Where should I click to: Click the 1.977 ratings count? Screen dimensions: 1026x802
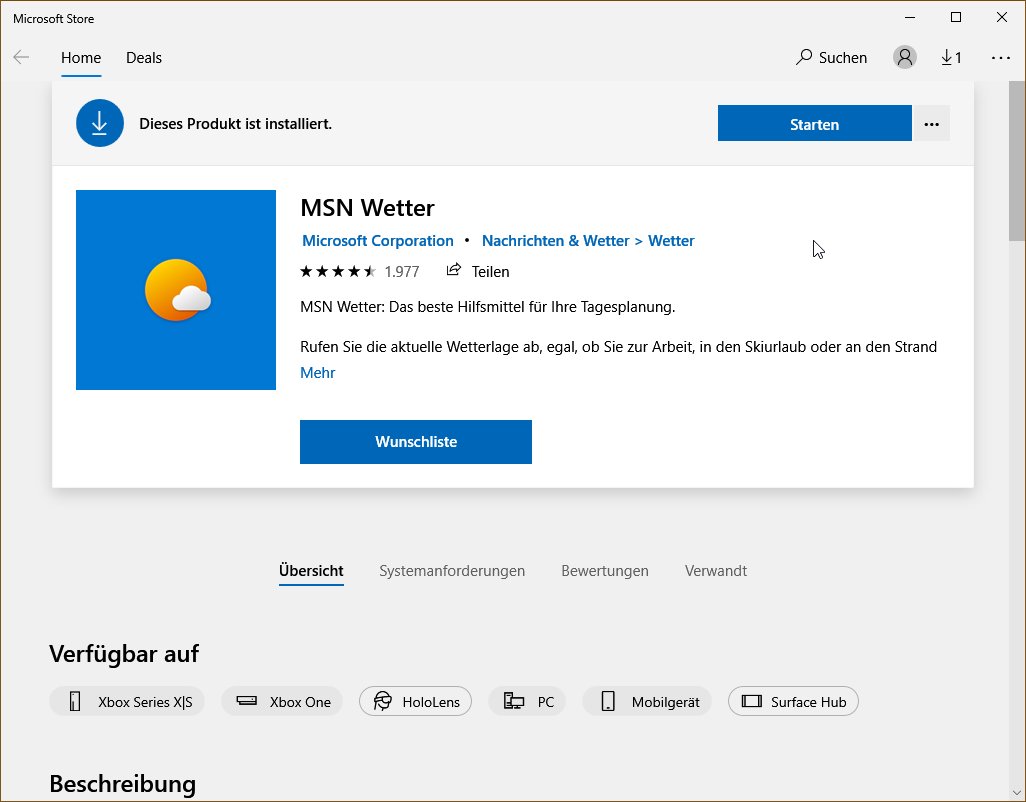coord(402,271)
